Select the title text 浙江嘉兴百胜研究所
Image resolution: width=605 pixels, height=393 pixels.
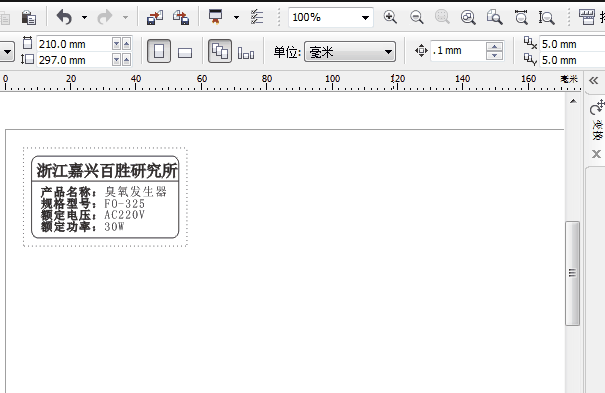pyautogui.click(x=107, y=171)
